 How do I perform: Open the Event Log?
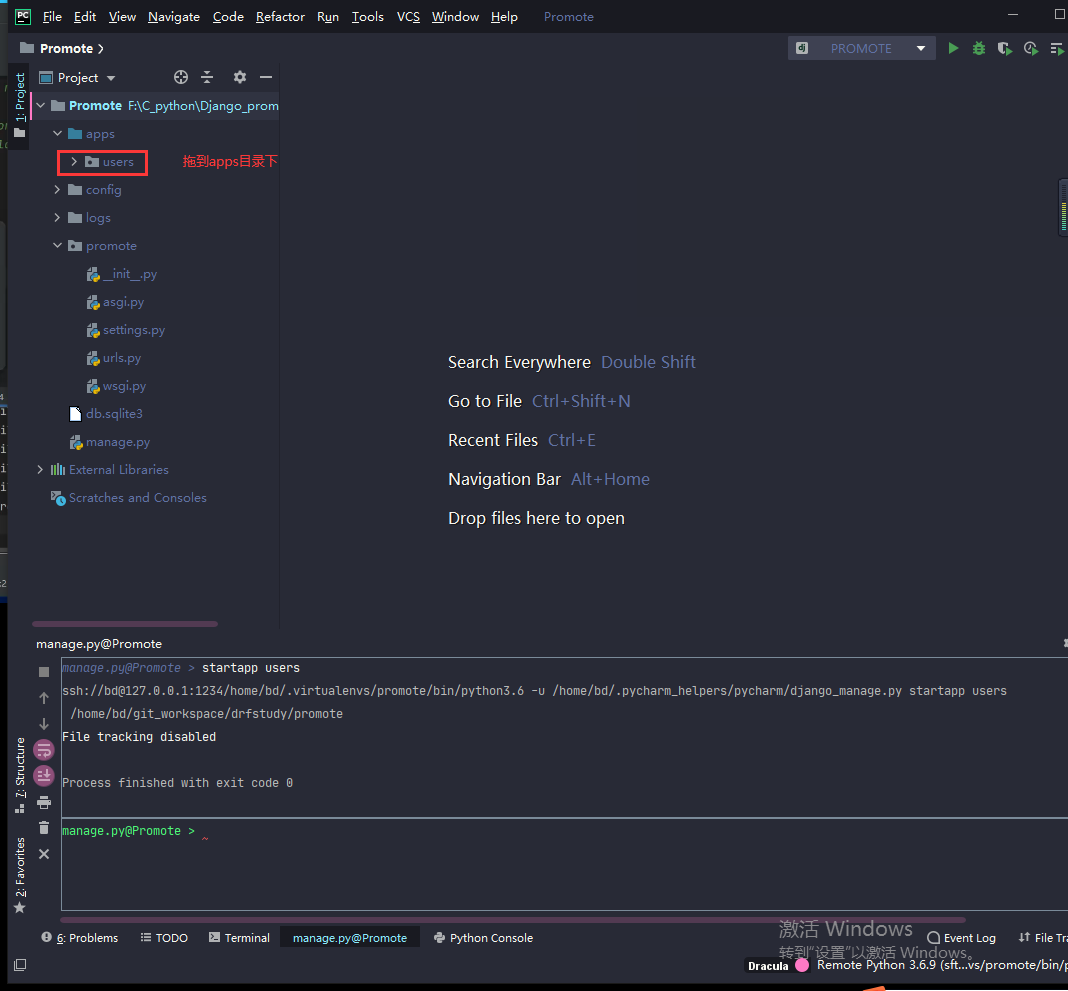[961, 938]
